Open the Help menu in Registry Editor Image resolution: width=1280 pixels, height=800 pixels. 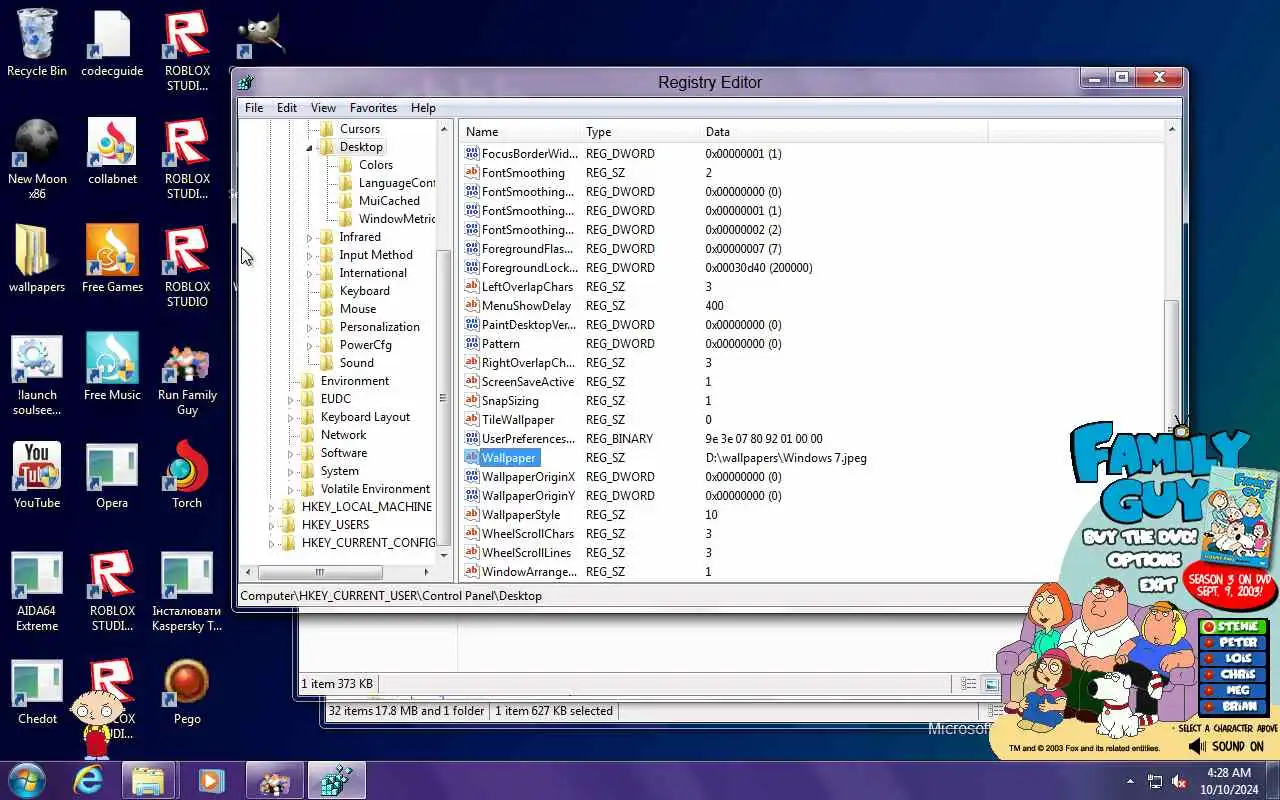[x=423, y=108]
